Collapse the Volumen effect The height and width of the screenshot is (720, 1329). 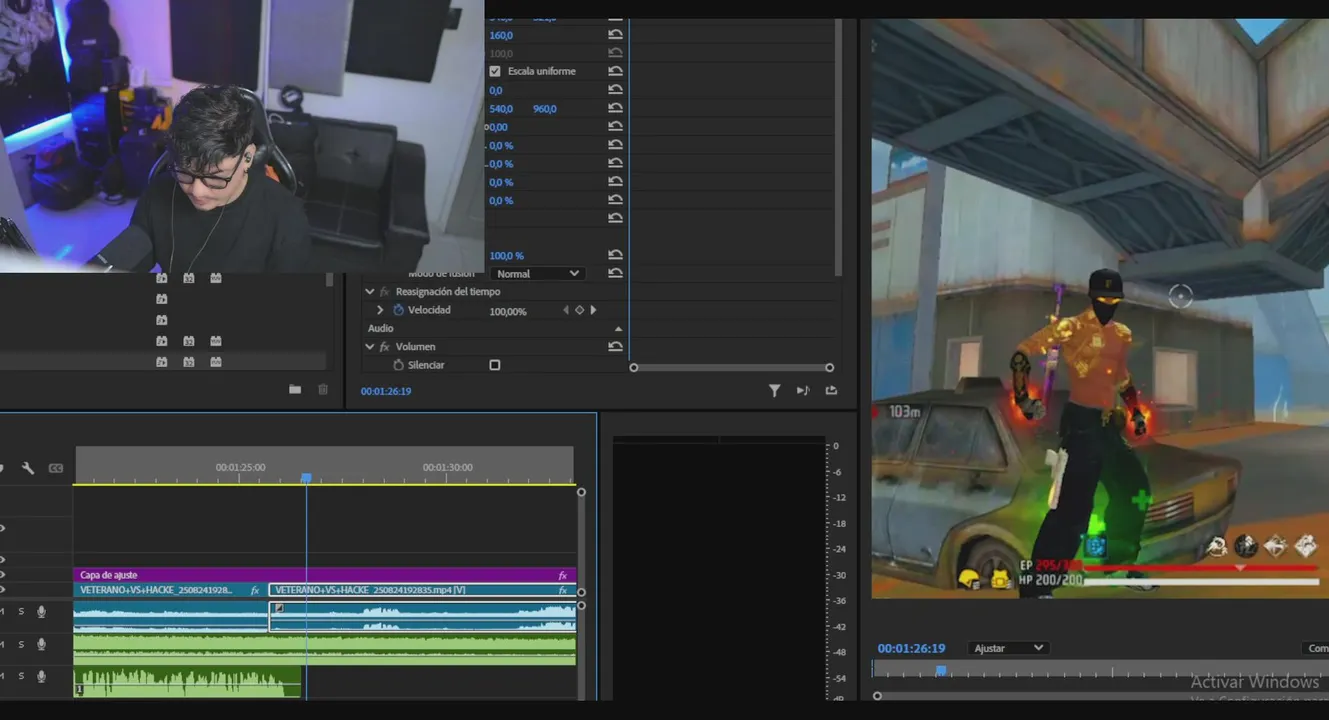point(370,347)
